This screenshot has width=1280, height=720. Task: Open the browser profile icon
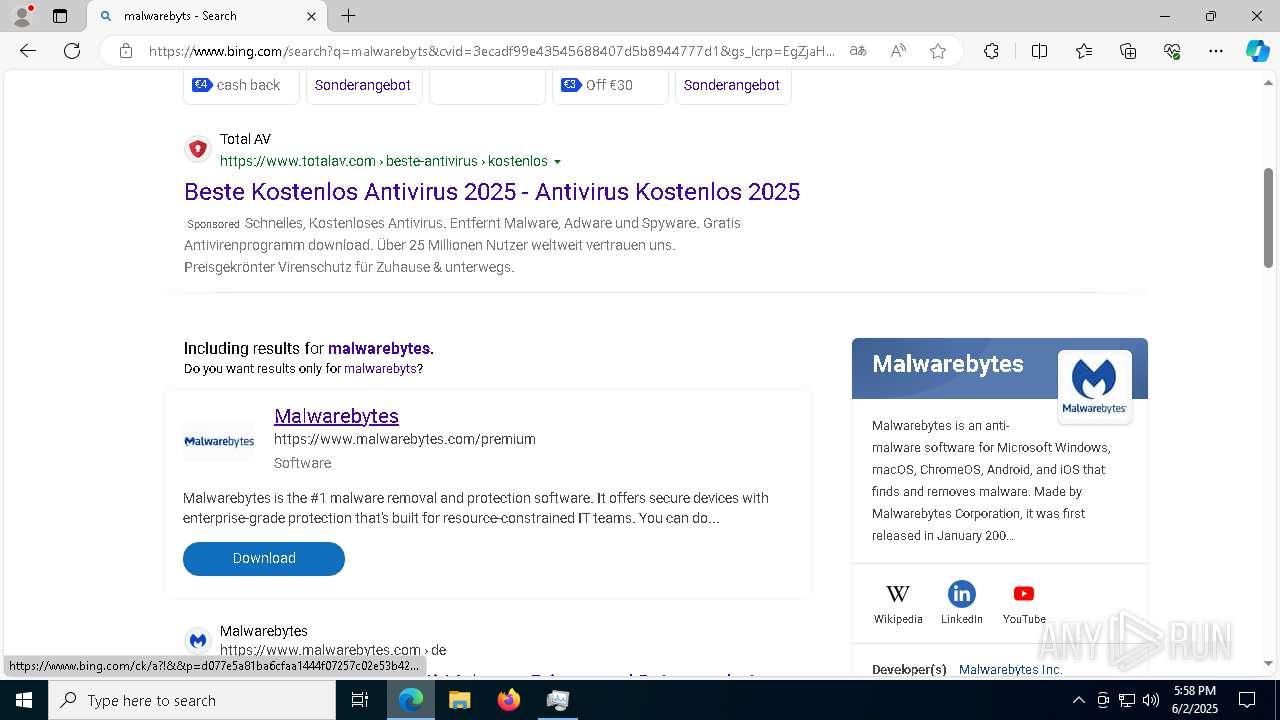[22, 16]
